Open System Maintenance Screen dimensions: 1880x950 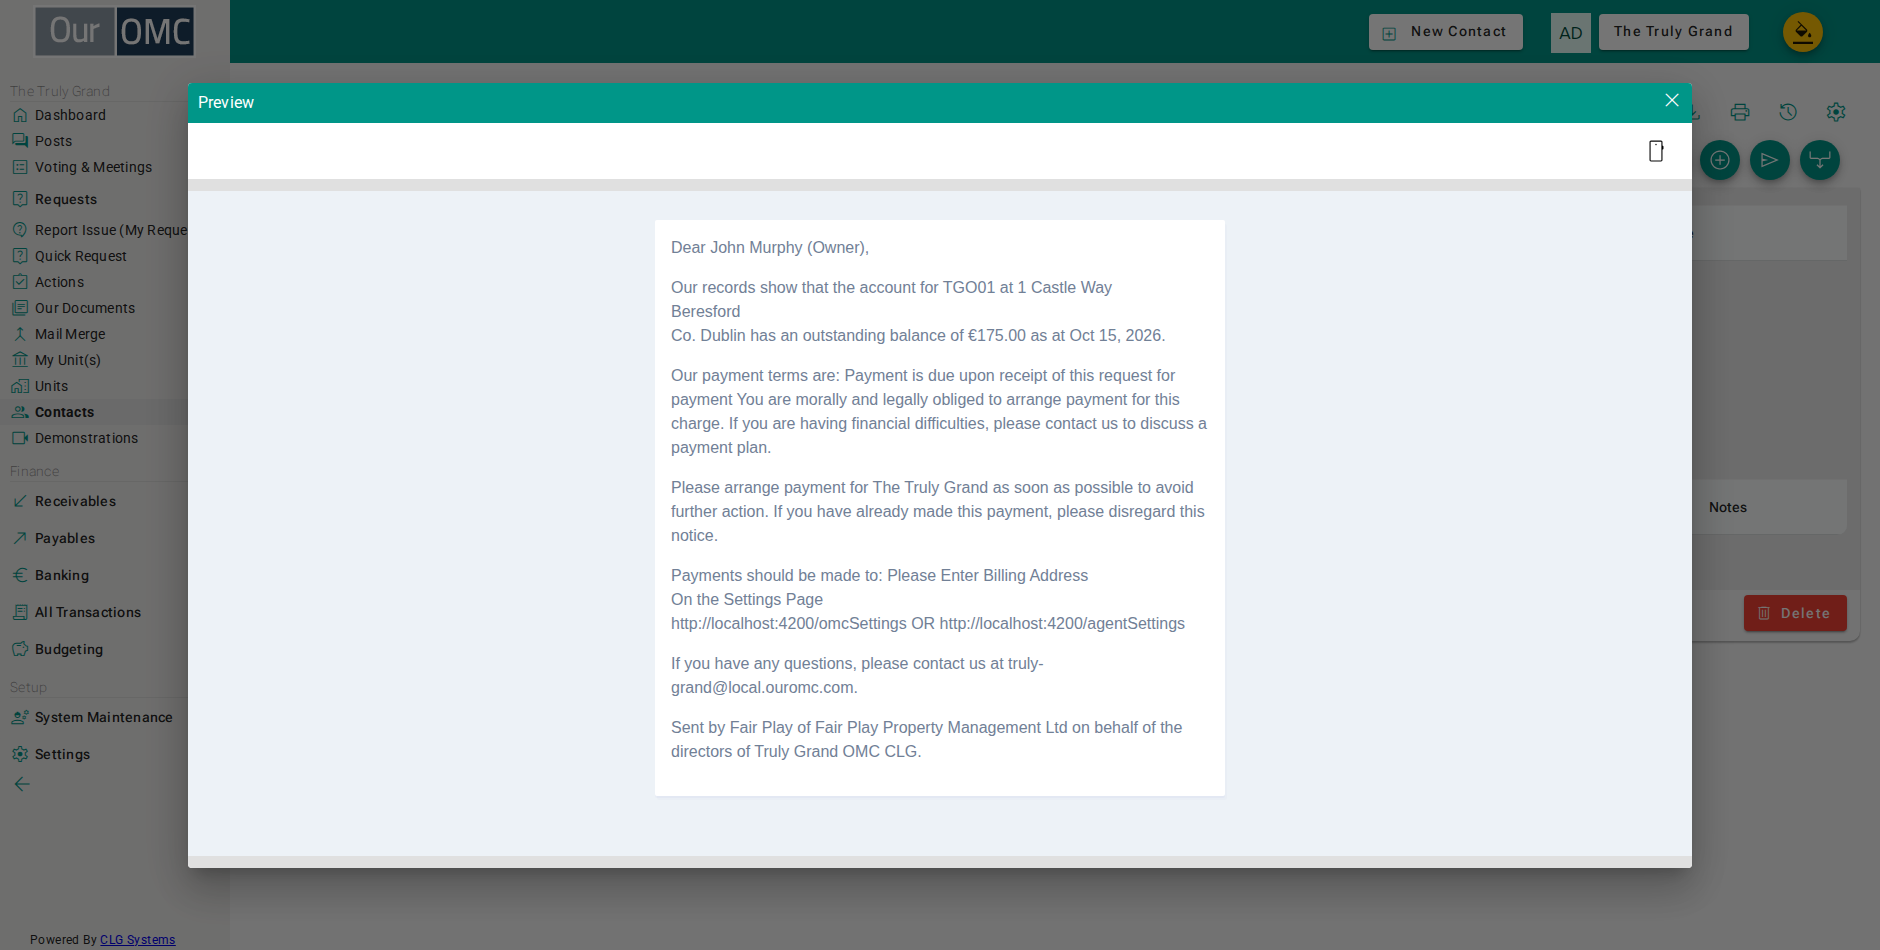103,717
